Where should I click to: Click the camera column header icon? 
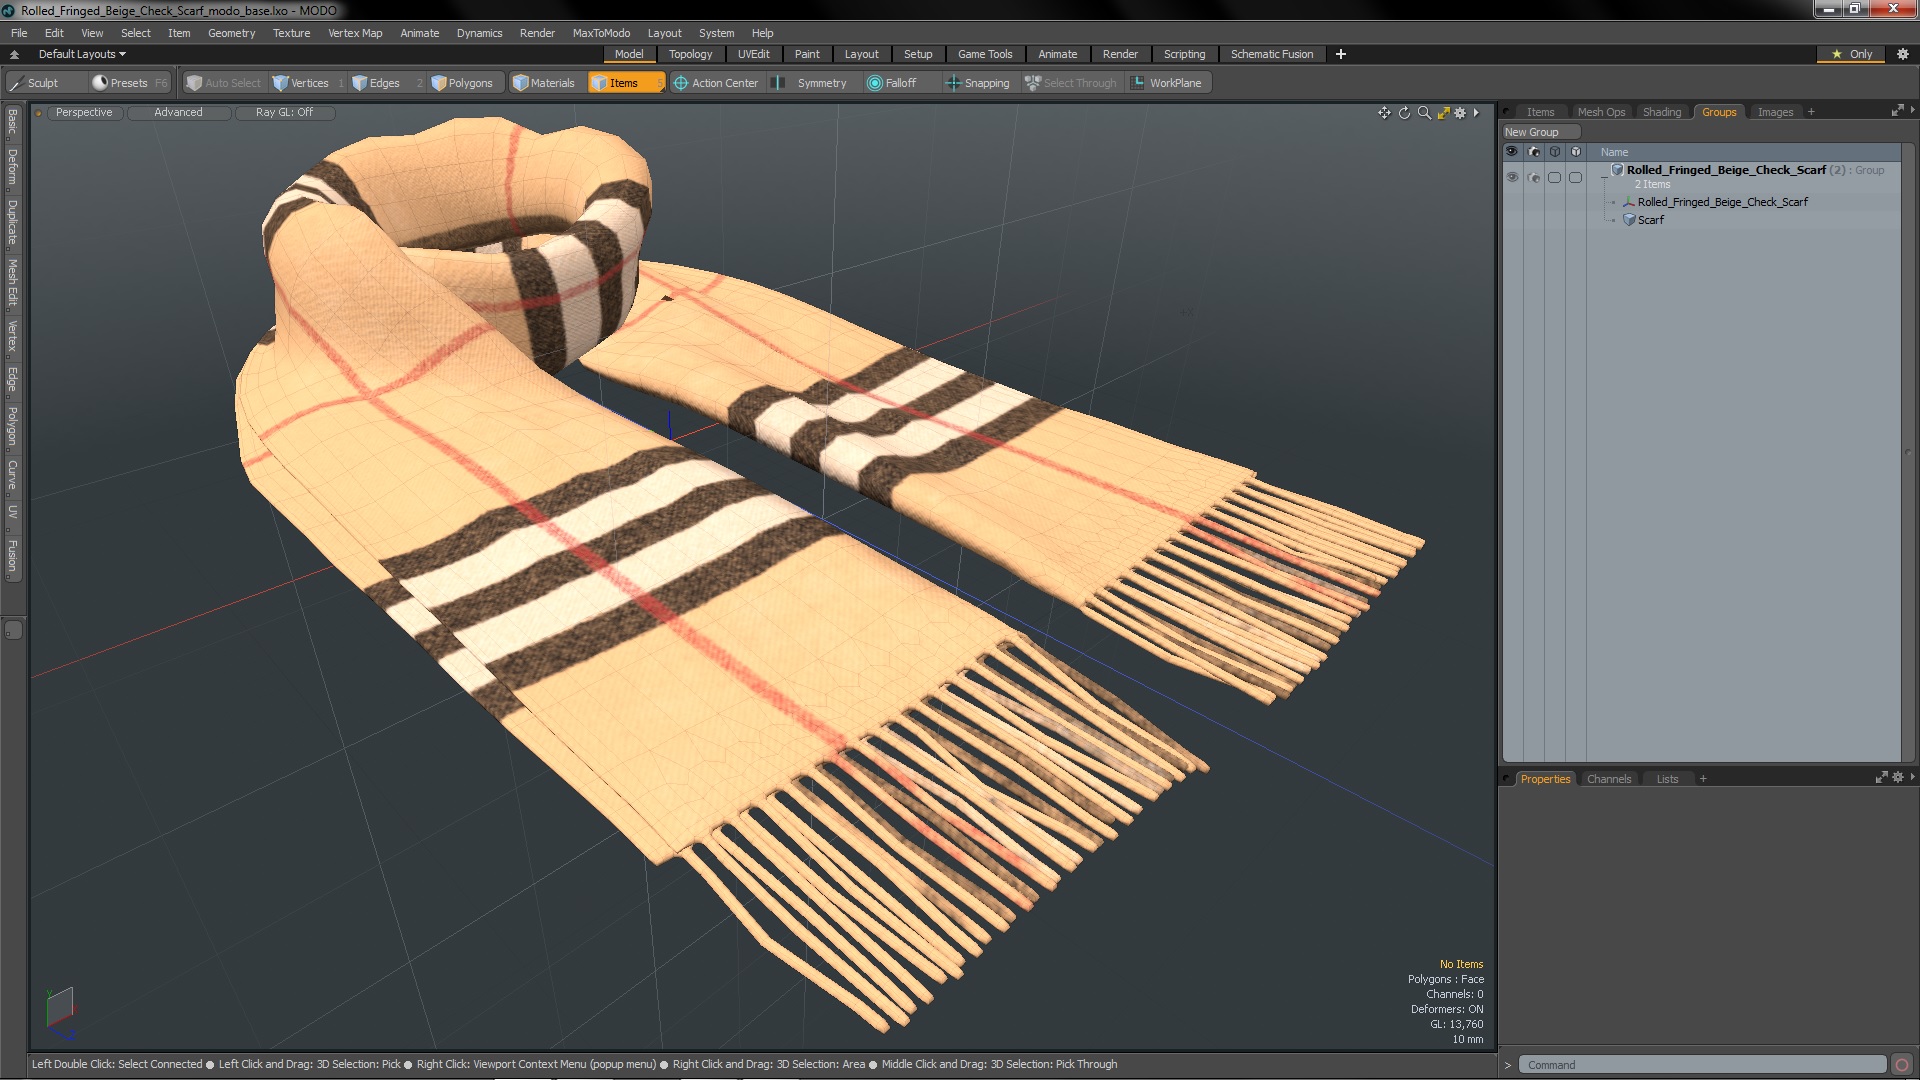click(x=1533, y=152)
